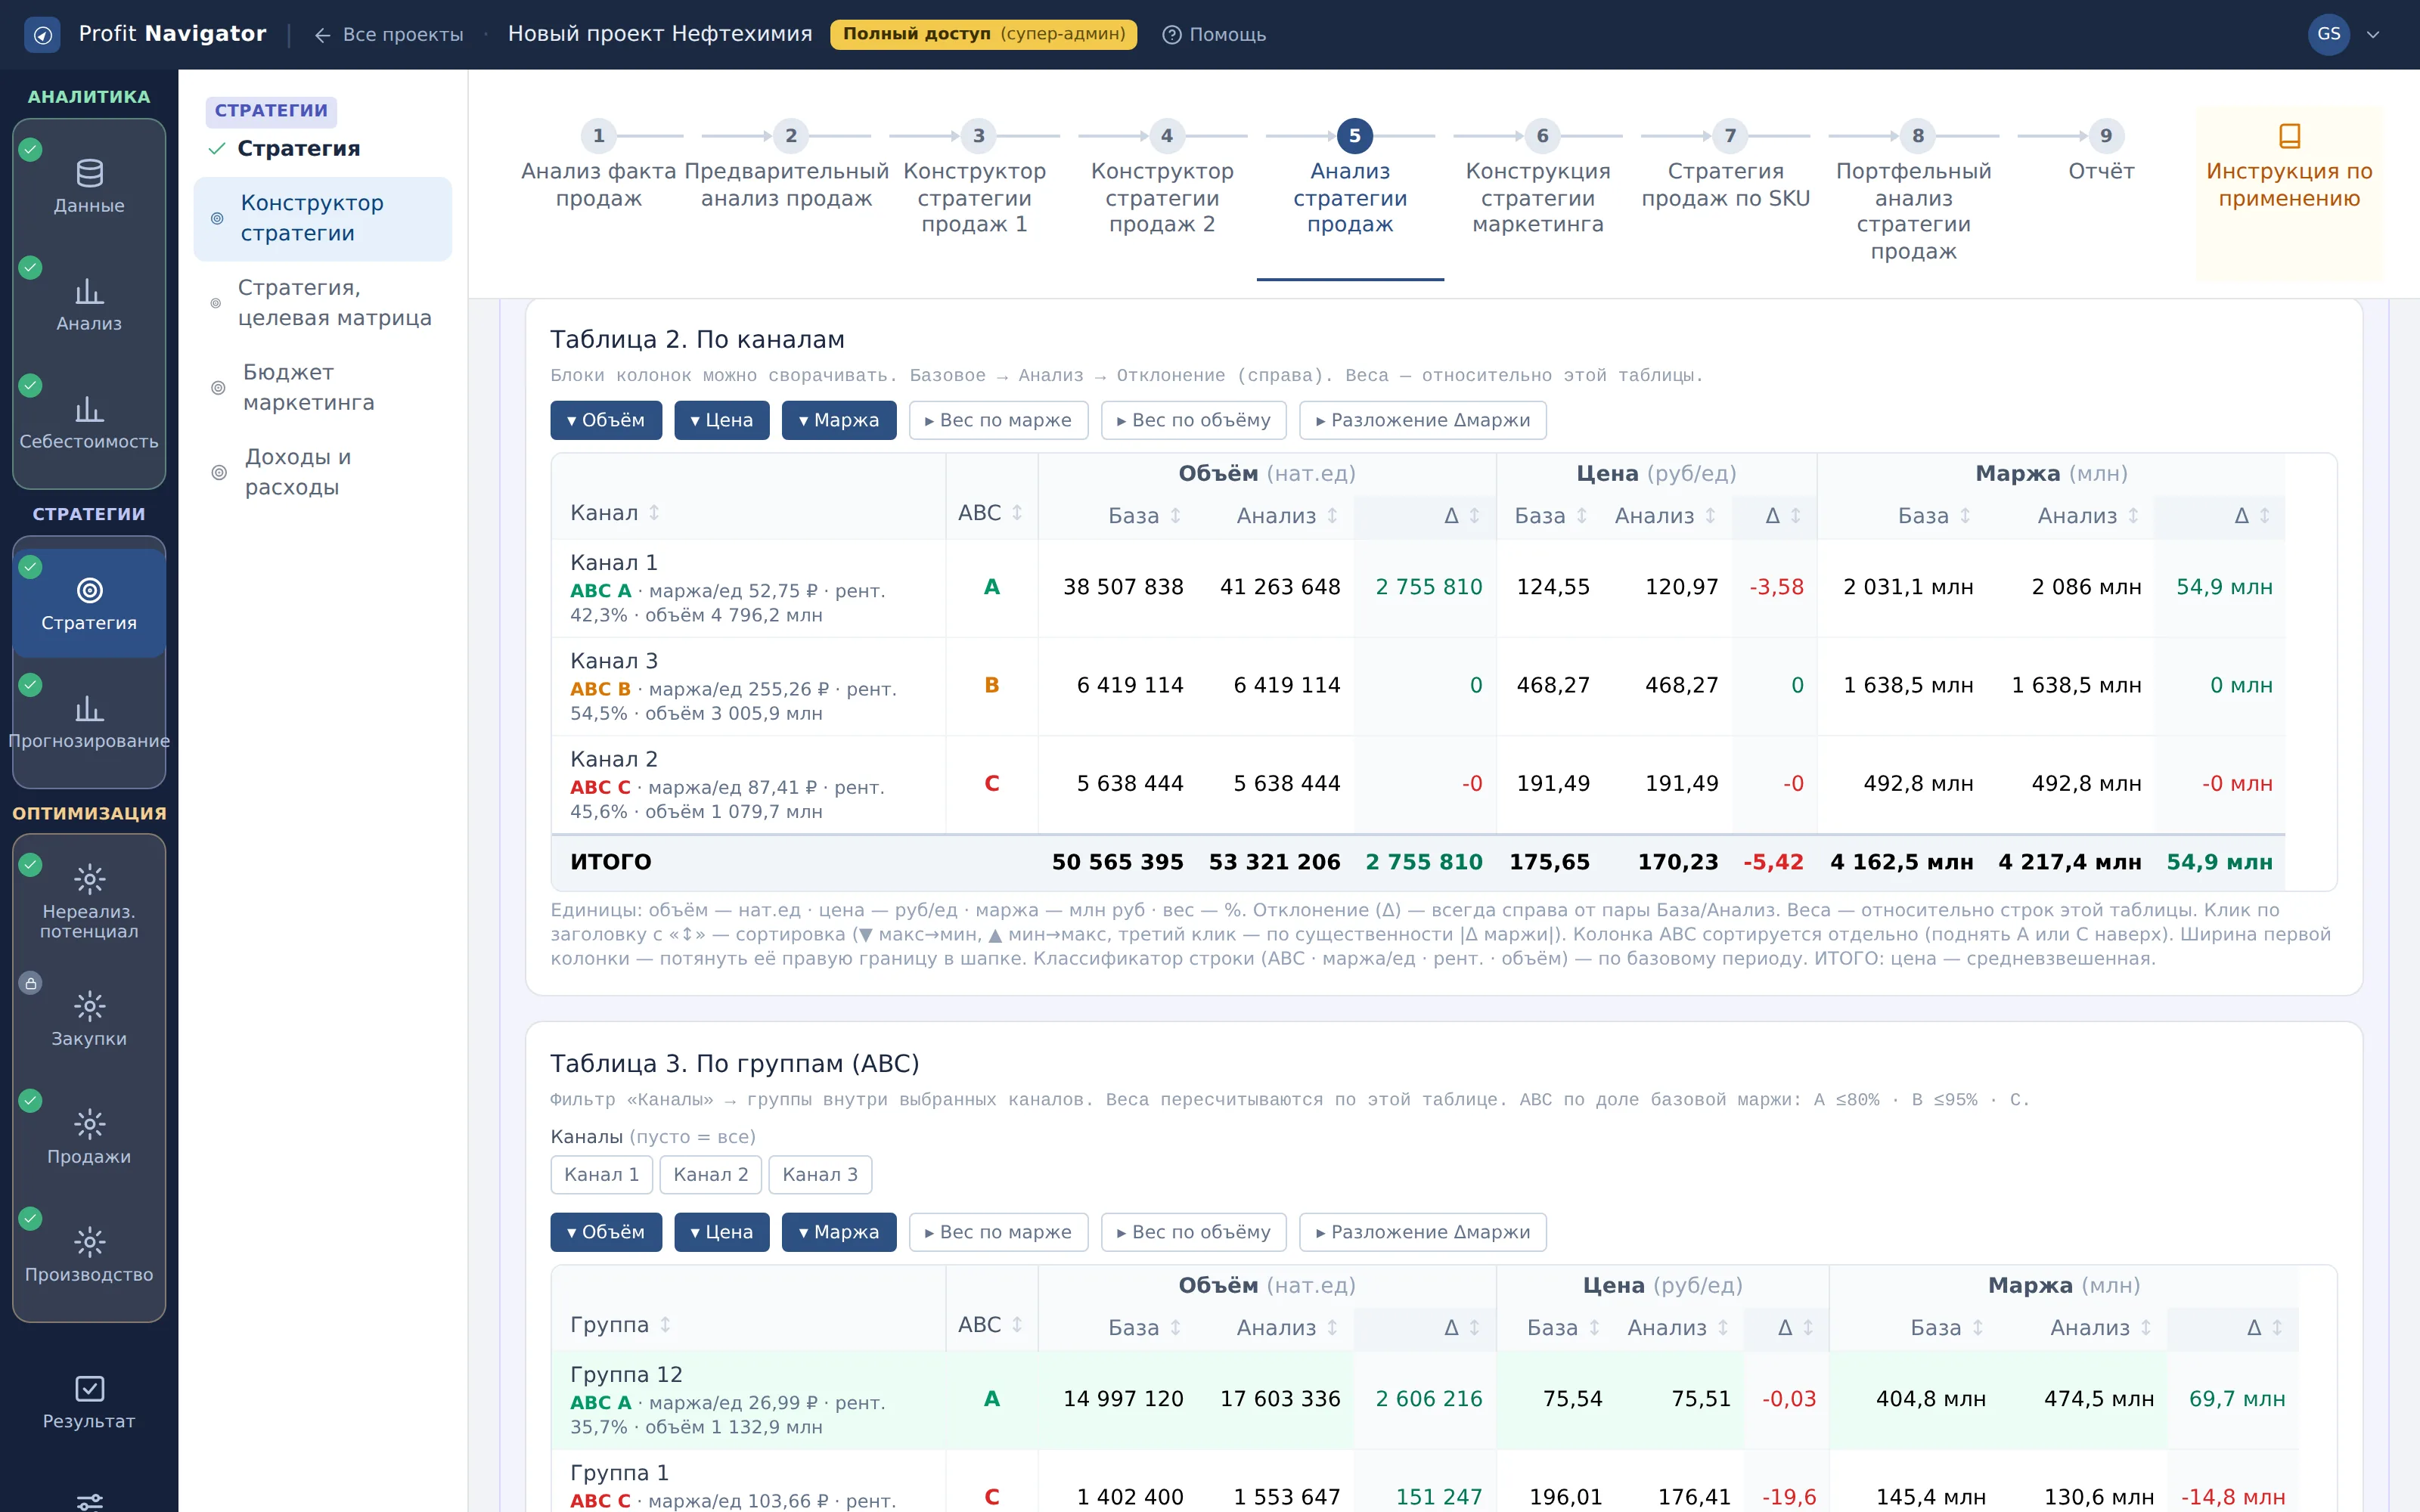Viewport: 2420px width, 1512px height.
Task: Collapse the Объём block in Table 3
Action: 605,1233
